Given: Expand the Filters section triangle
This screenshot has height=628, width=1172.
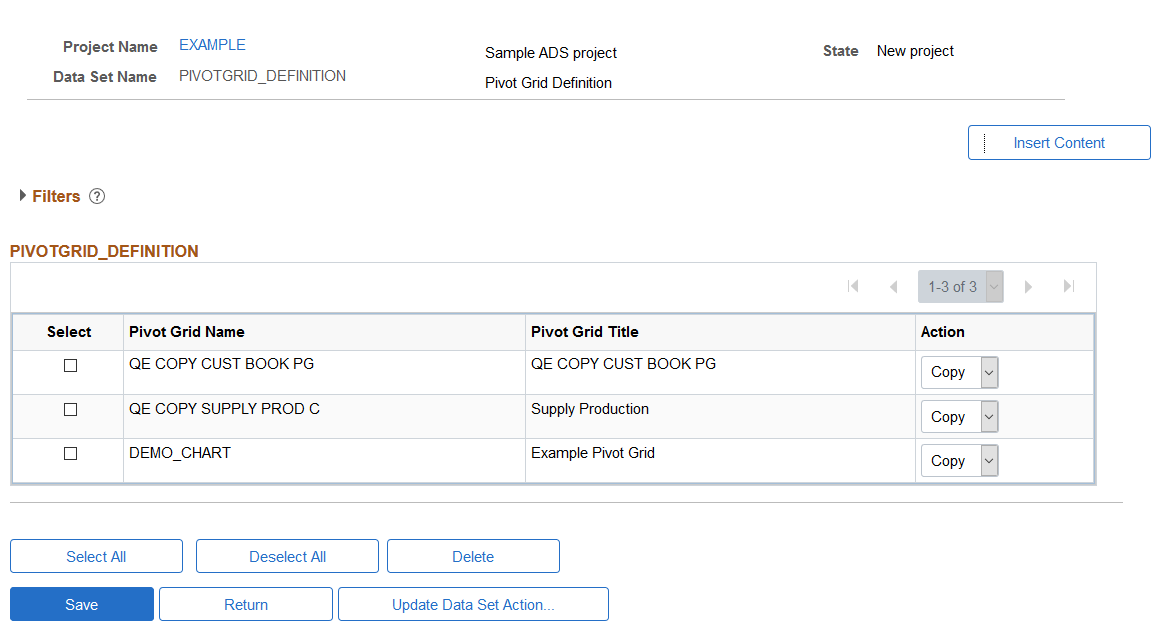Looking at the screenshot, I should coord(22,196).
